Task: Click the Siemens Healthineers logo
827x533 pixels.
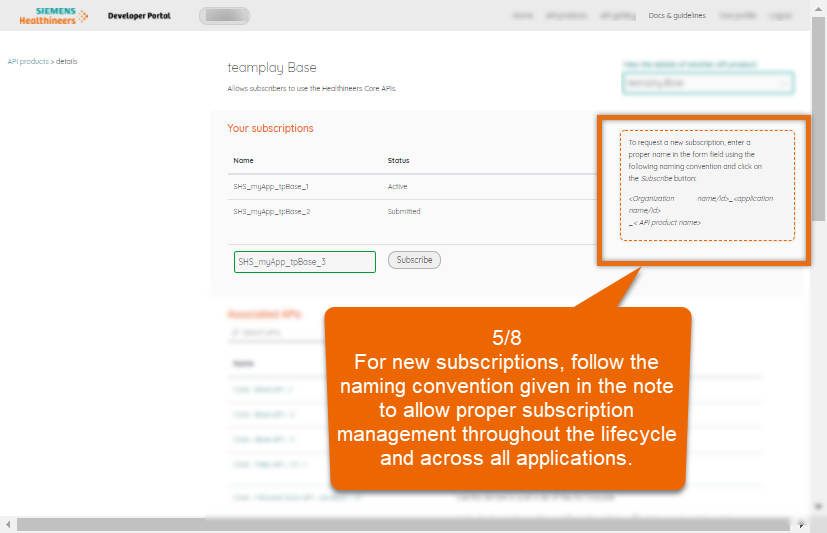Action: point(53,16)
